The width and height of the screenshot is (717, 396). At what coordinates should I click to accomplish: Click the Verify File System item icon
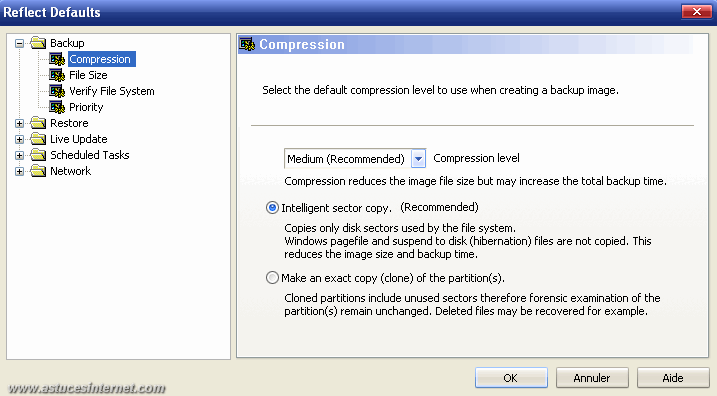point(57,91)
